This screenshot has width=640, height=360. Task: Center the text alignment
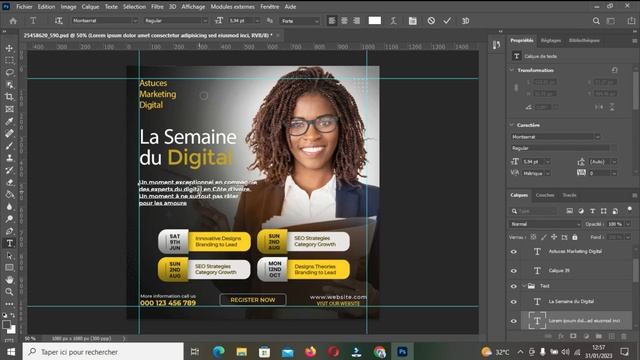(x=344, y=21)
